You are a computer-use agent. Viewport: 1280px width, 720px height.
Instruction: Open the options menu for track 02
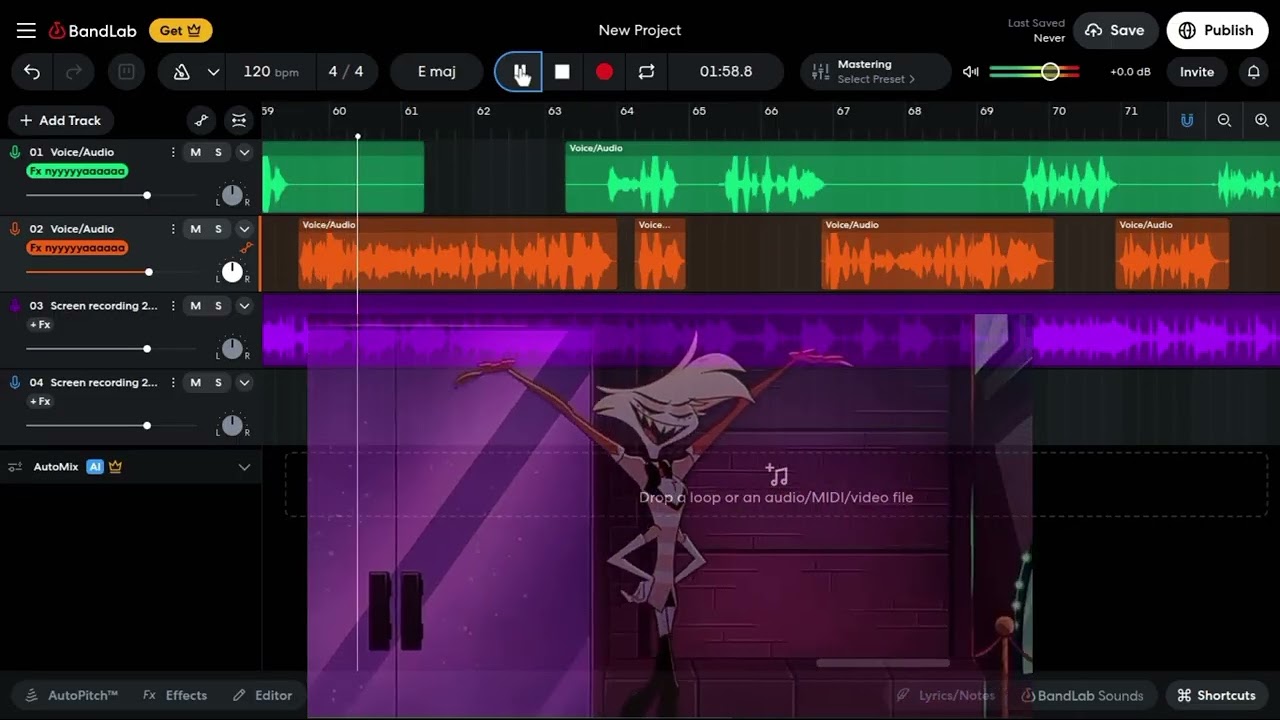coord(173,229)
